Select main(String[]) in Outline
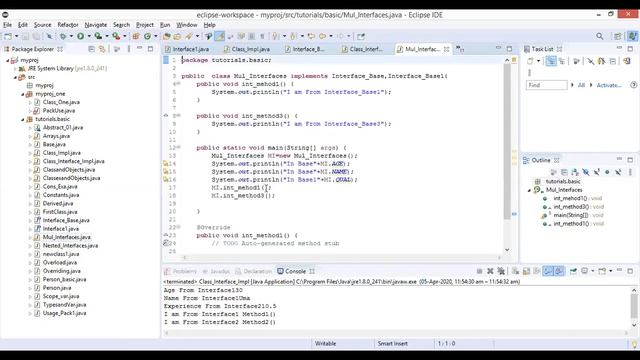Screen dimensions: 640x360 tap(571, 215)
